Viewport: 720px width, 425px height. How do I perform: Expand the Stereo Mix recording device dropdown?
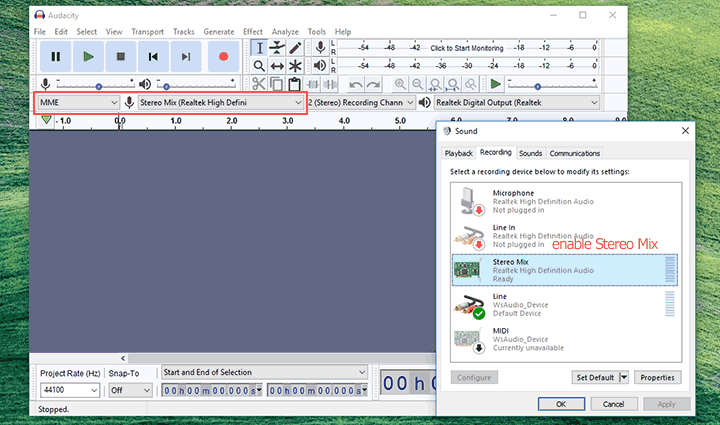click(221, 102)
